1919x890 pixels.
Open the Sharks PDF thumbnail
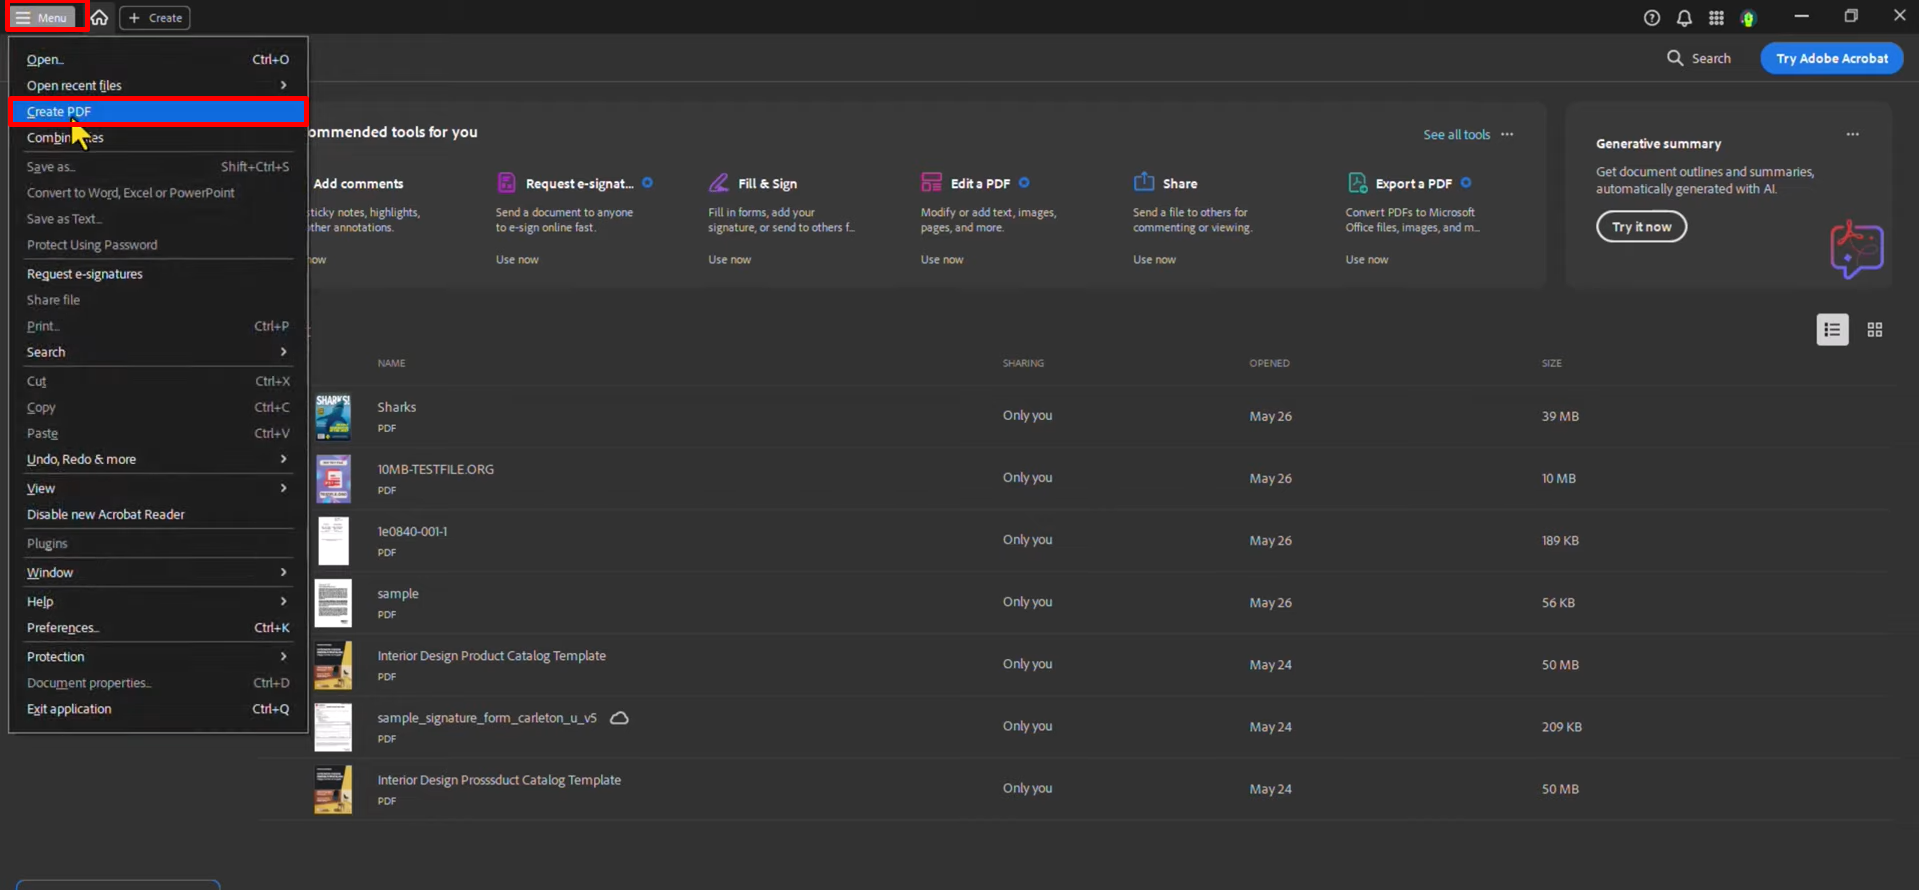[333, 416]
